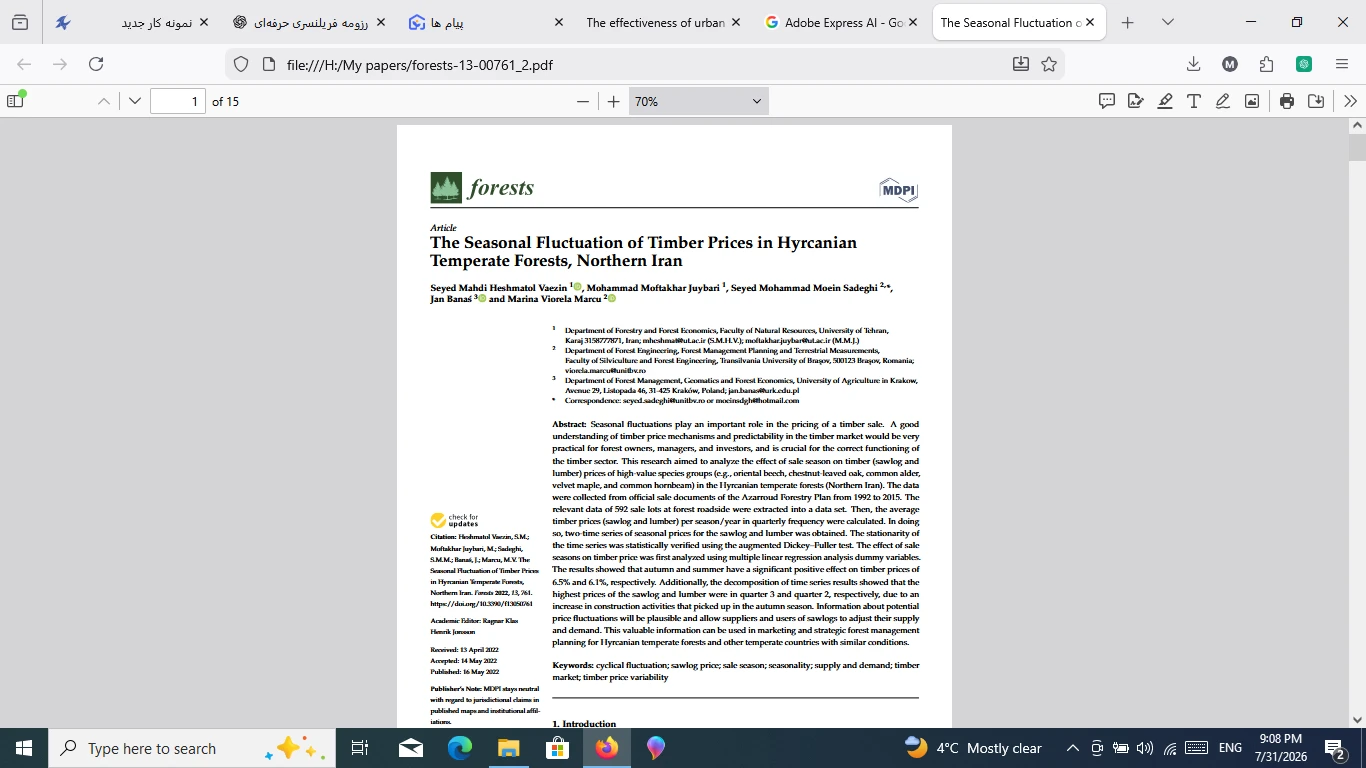Open notification center with 2 alerts
1366x768 pixels.
1335,748
